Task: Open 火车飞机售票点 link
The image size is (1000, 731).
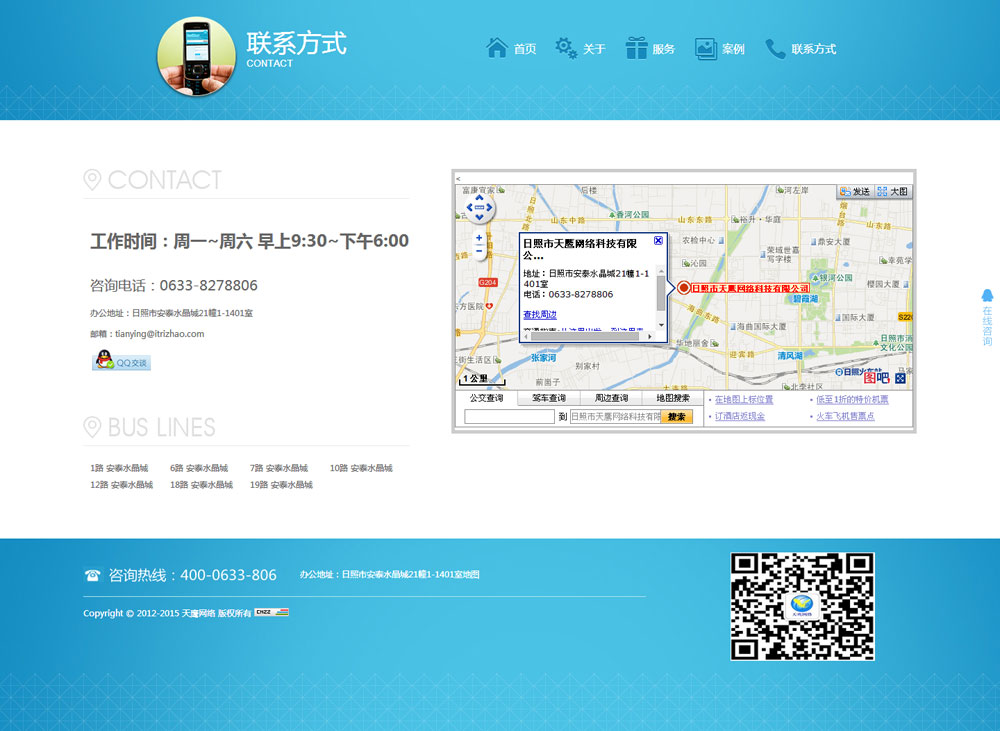Action: coord(845,416)
